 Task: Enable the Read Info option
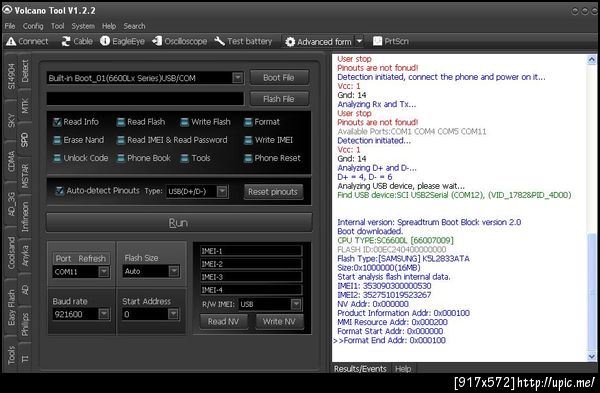click(x=57, y=122)
